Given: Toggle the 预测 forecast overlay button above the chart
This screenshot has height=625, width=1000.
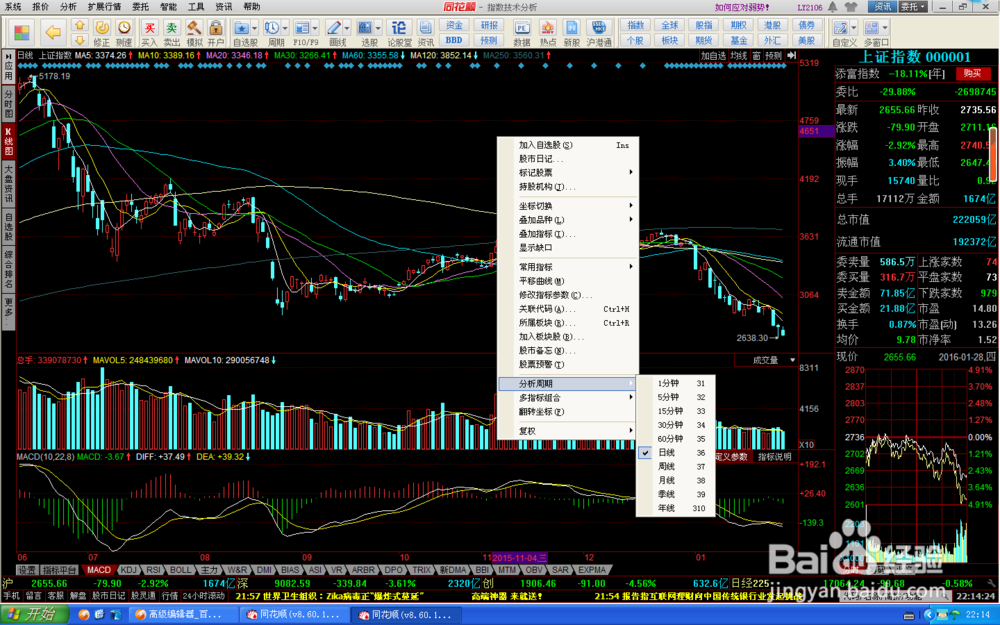Looking at the screenshot, I should pos(774,56).
